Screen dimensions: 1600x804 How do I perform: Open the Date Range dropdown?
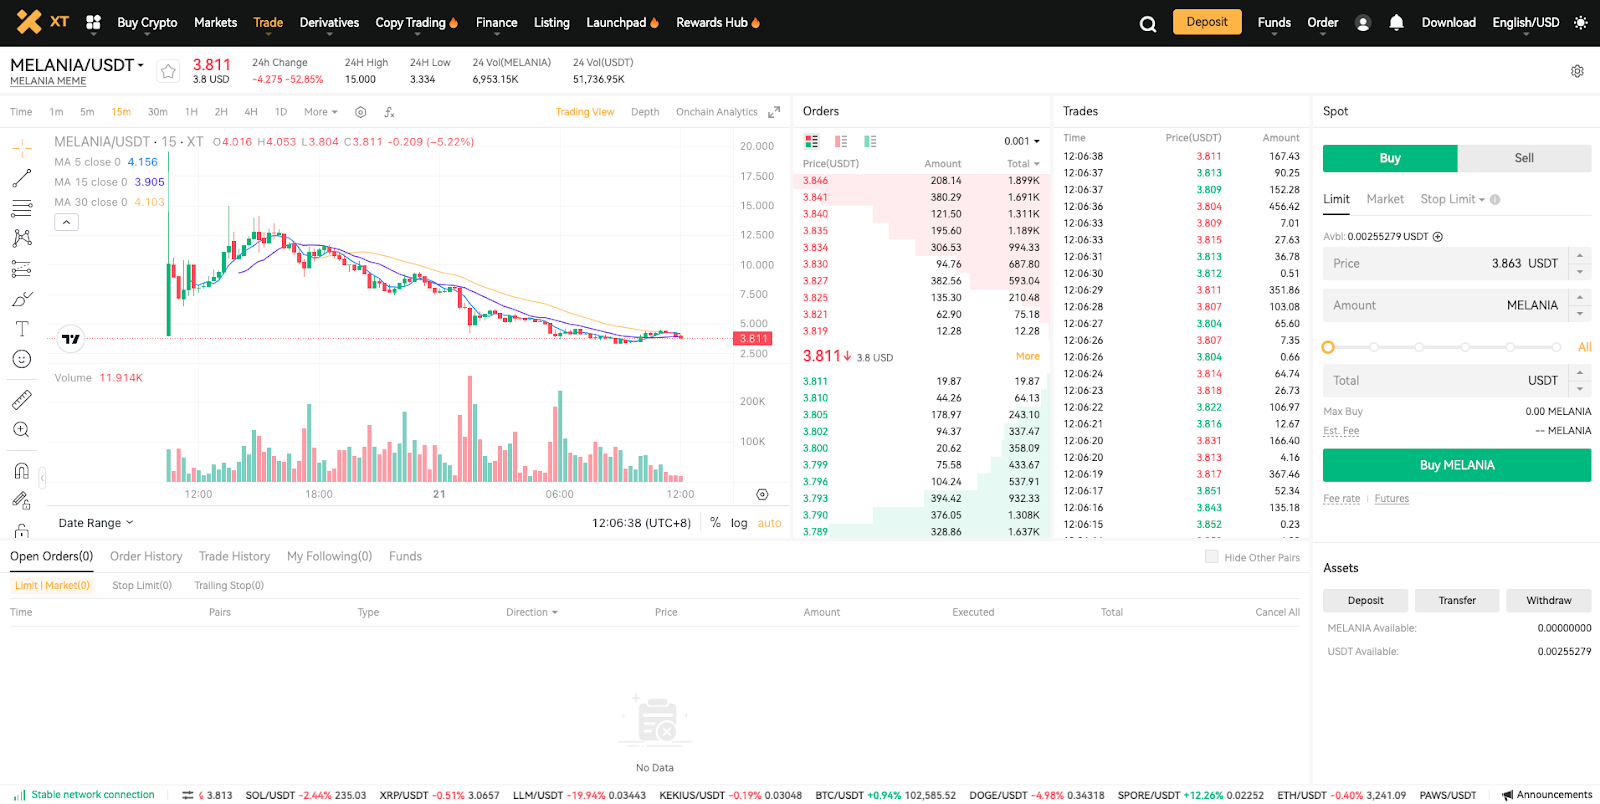[x=96, y=523]
